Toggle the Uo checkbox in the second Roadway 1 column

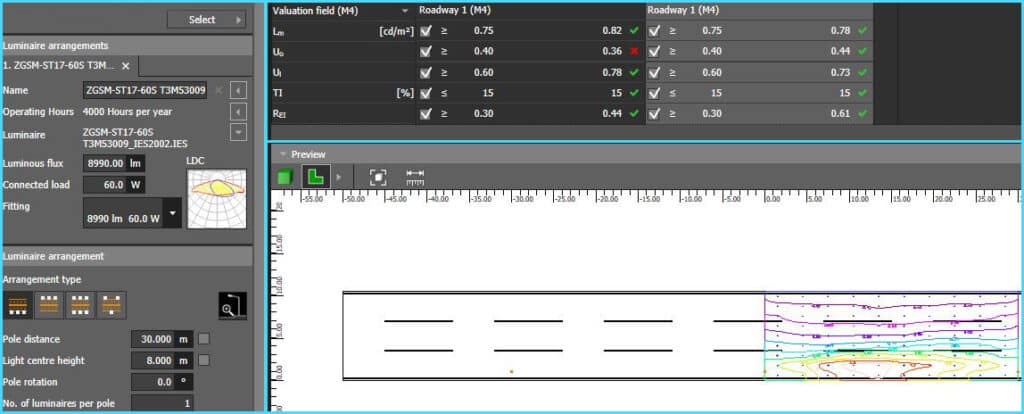click(654, 50)
